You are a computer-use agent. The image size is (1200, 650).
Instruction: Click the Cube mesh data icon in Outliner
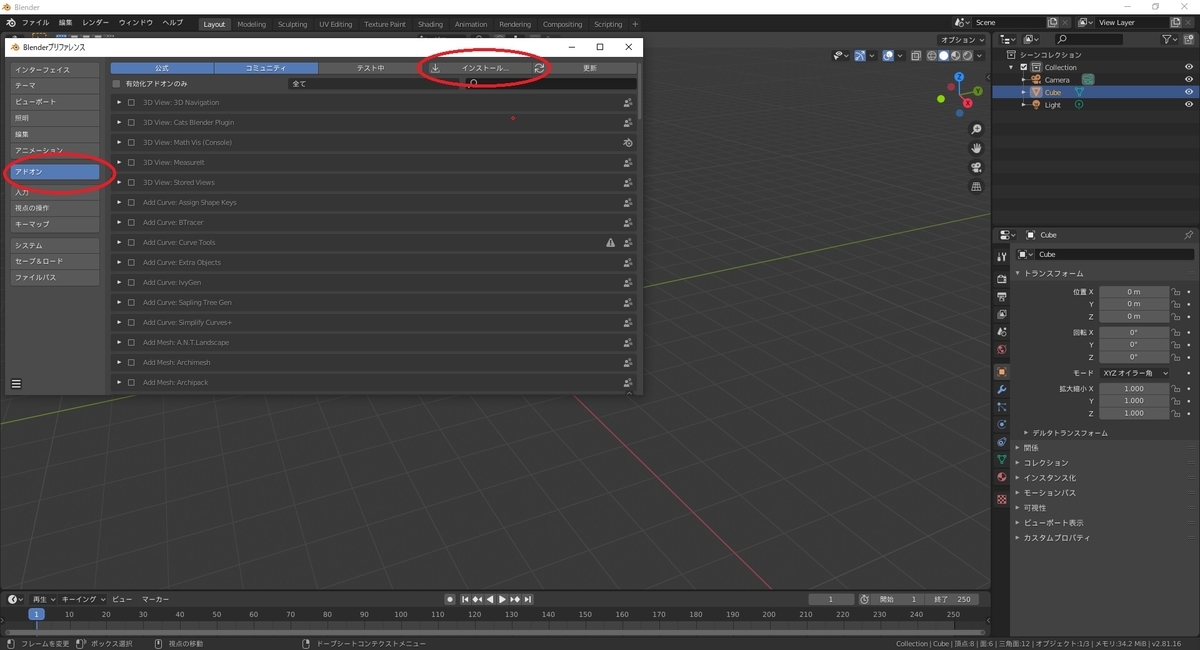click(x=1079, y=92)
